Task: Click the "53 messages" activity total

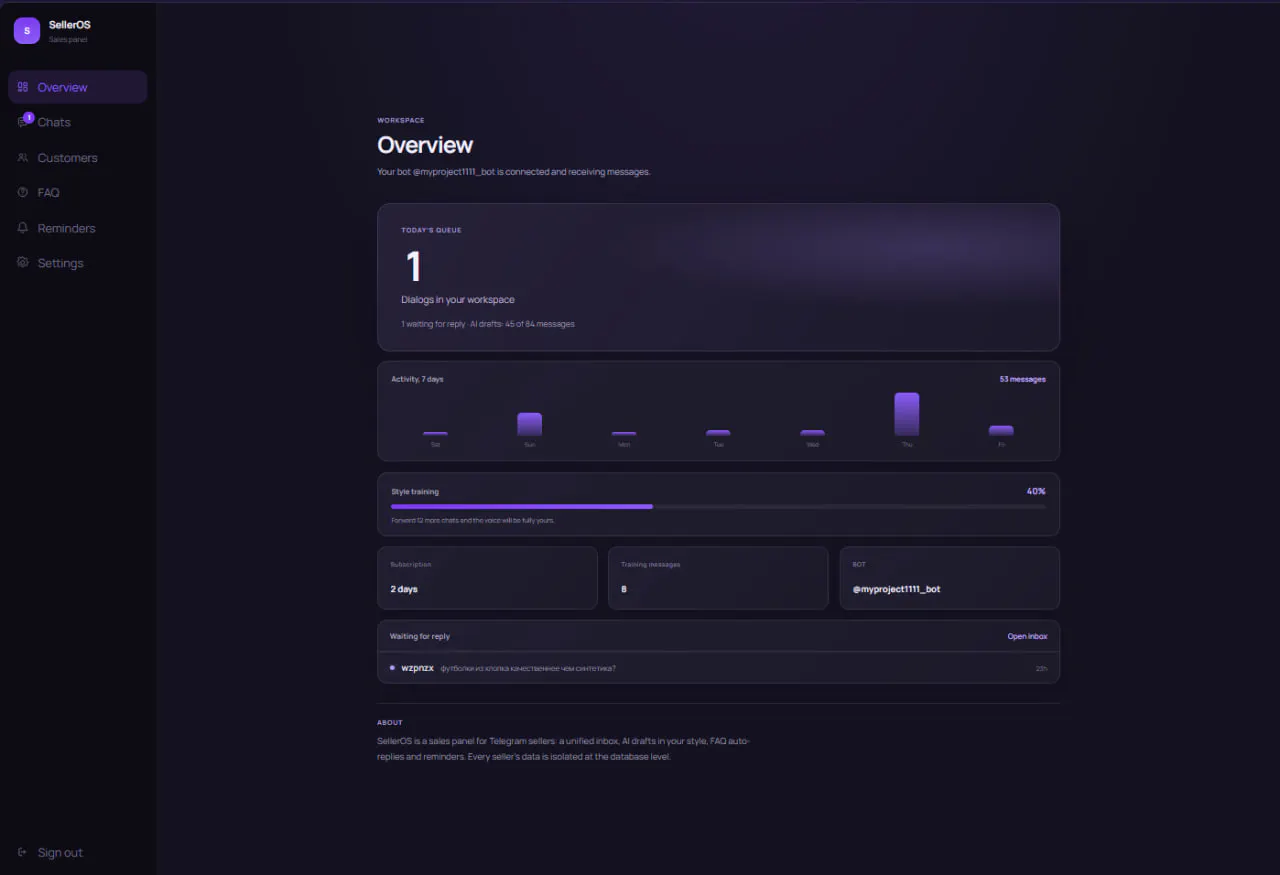Action: [x=1022, y=379]
